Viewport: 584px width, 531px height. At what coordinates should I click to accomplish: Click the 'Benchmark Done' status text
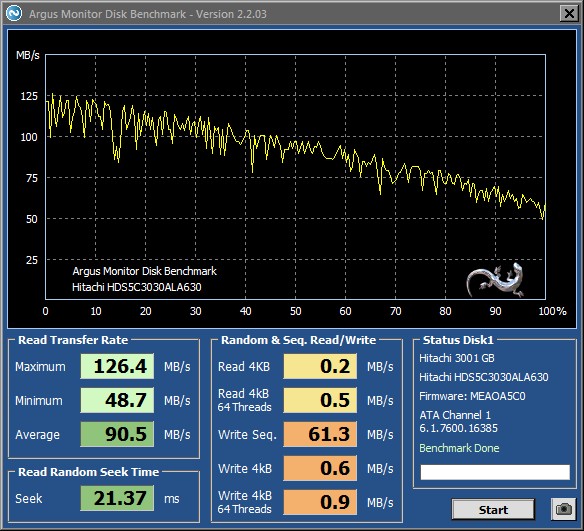point(459,448)
